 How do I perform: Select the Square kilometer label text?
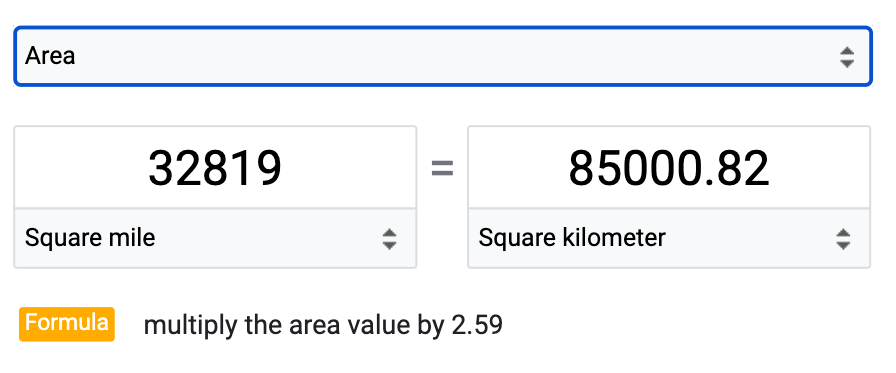coord(572,238)
